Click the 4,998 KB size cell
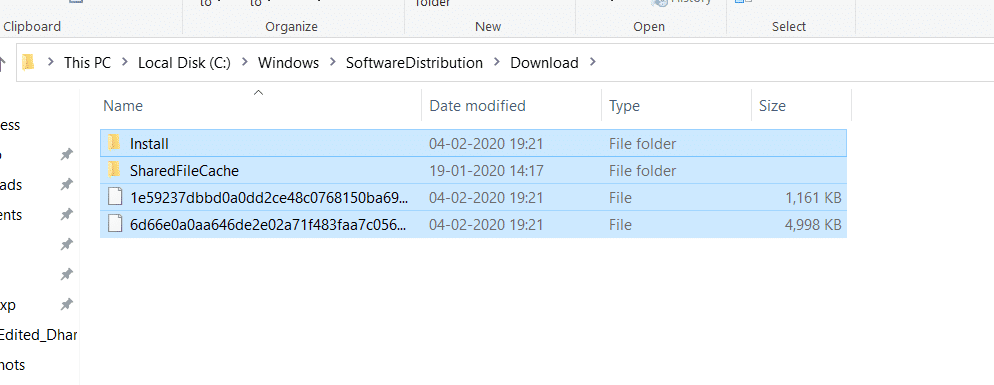Image resolution: width=994 pixels, height=385 pixels. pos(813,225)
